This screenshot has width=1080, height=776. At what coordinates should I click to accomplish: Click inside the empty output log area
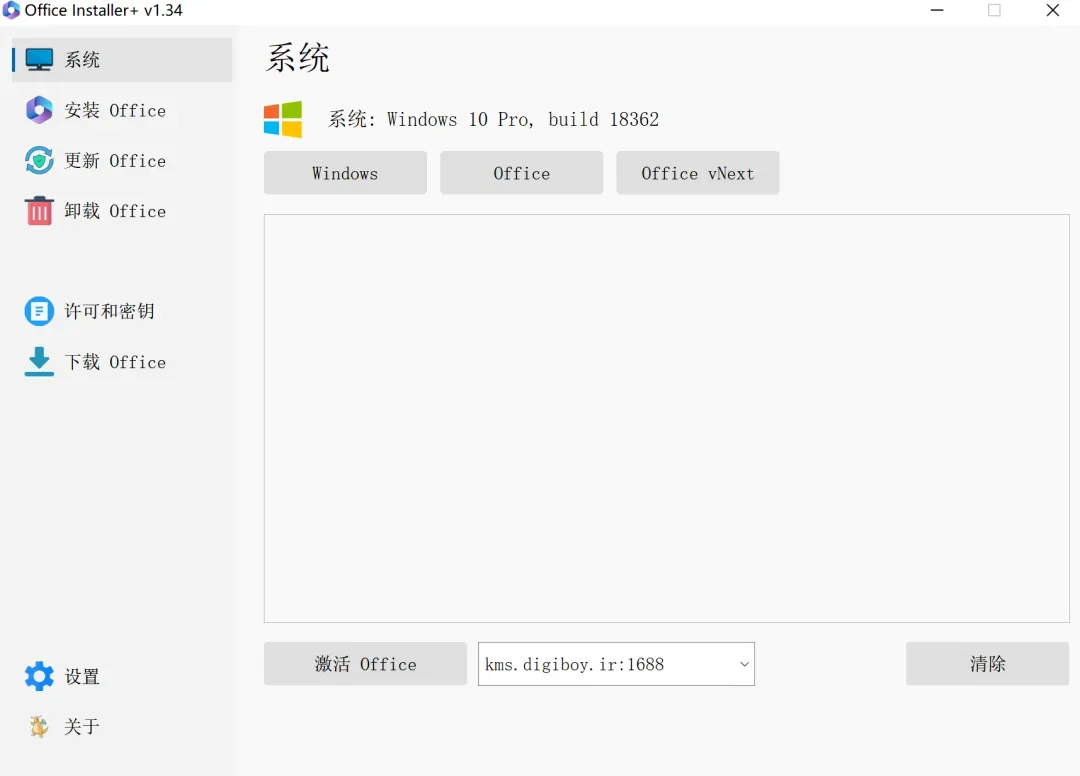(x=667, y=419)
